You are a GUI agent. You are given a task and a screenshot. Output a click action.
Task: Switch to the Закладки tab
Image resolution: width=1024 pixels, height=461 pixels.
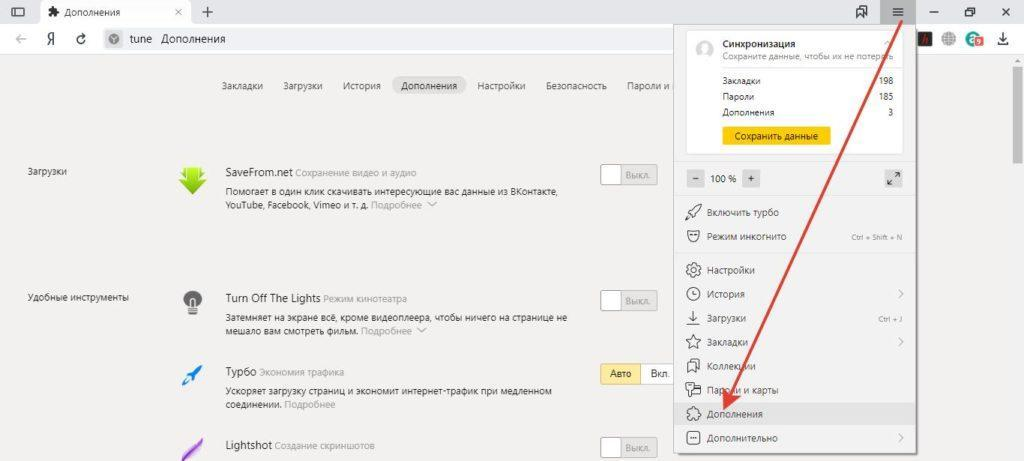[x=242, y=86]
